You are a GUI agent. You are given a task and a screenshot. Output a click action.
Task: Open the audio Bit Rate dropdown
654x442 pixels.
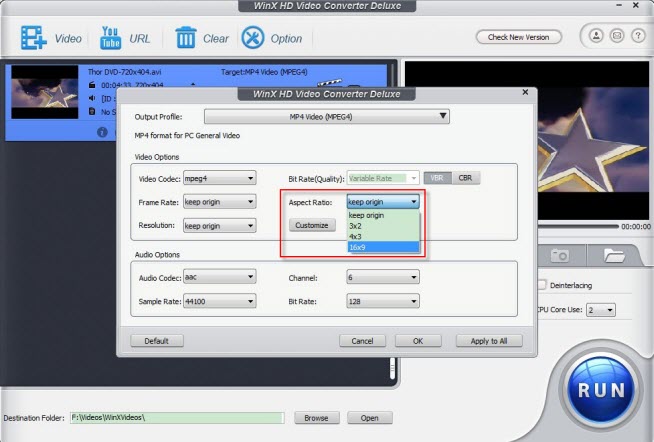383,301
